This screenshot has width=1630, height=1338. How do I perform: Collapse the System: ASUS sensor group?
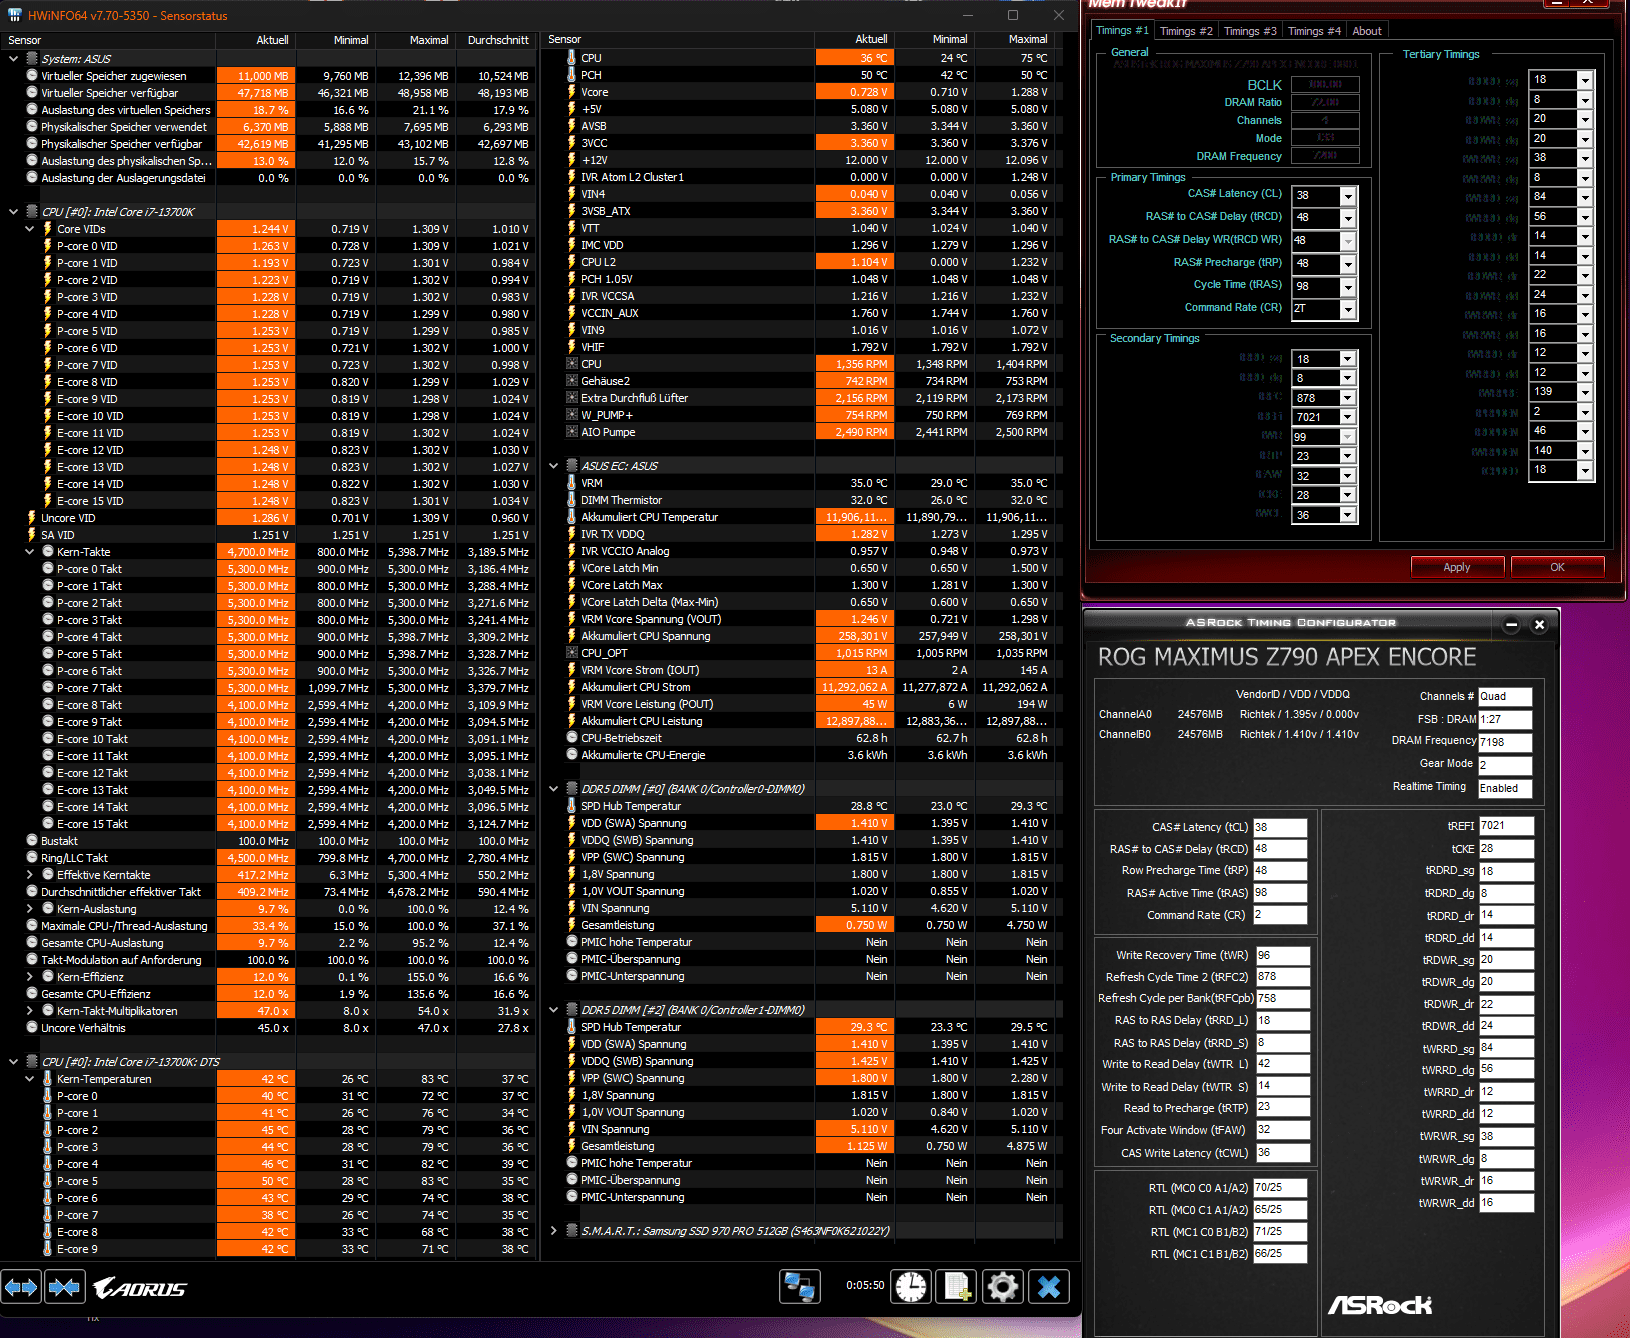[x=13, y=59]
